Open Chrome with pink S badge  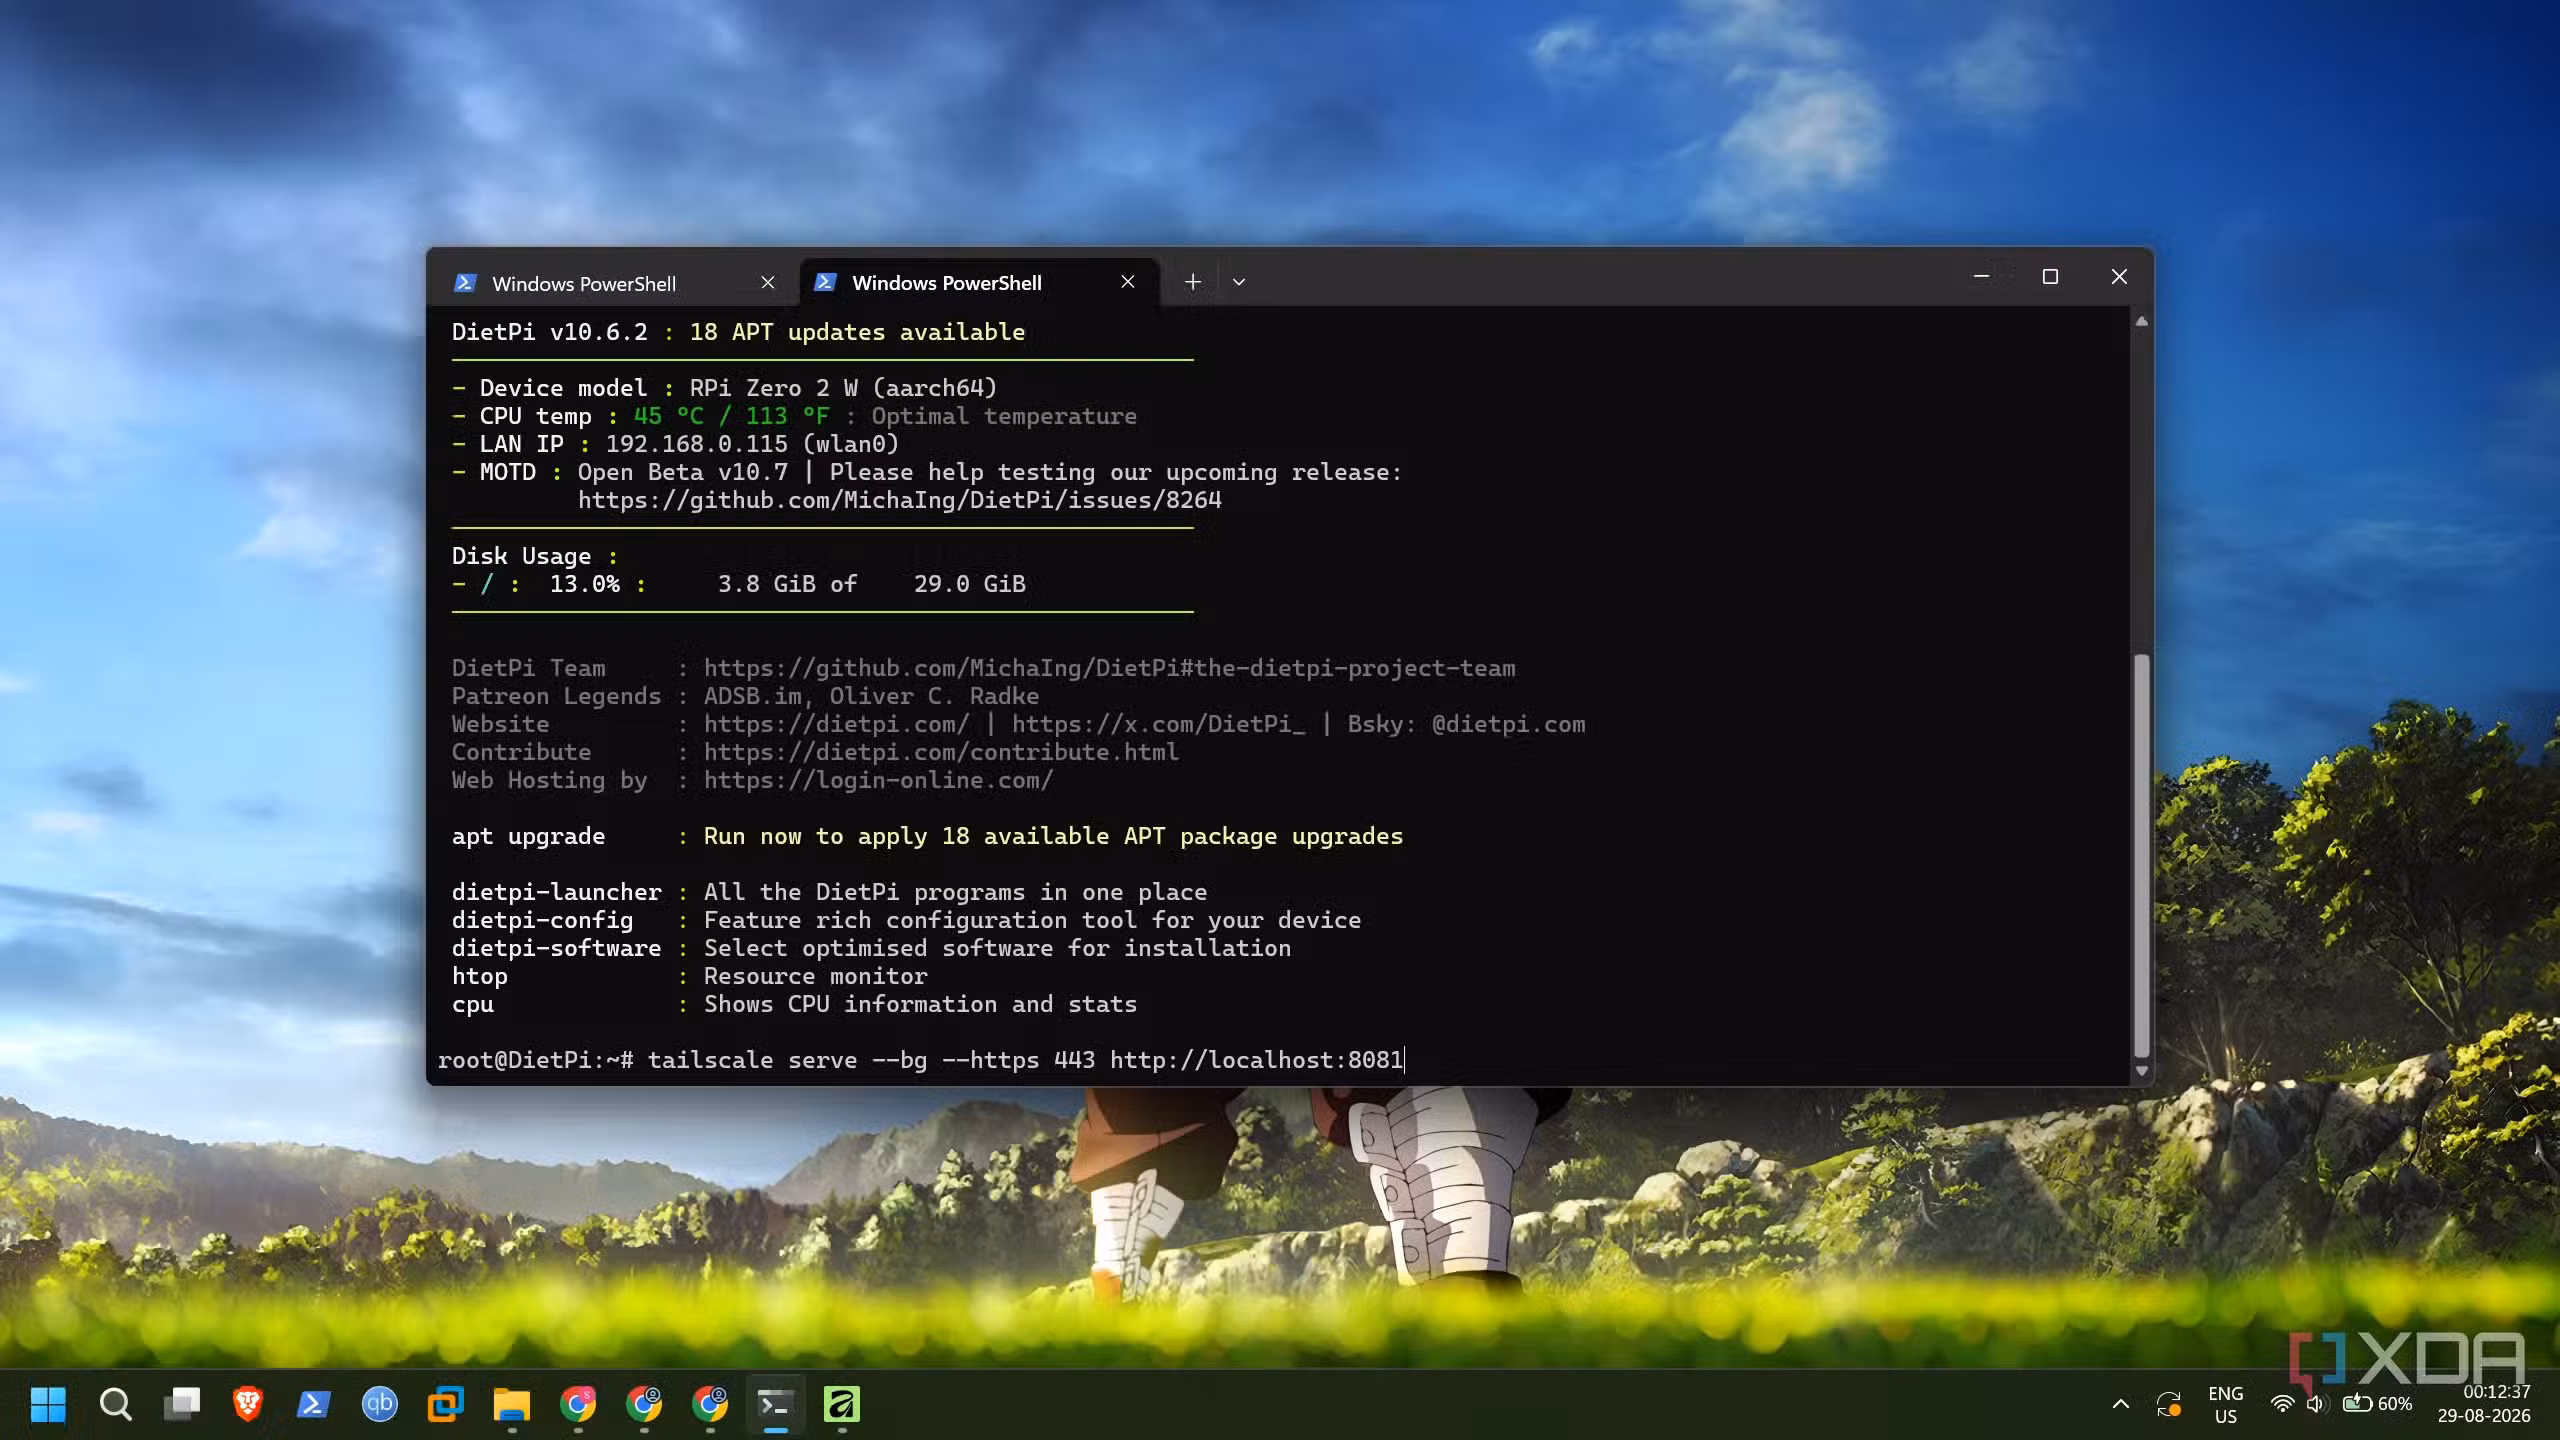tap(578, 1404)
